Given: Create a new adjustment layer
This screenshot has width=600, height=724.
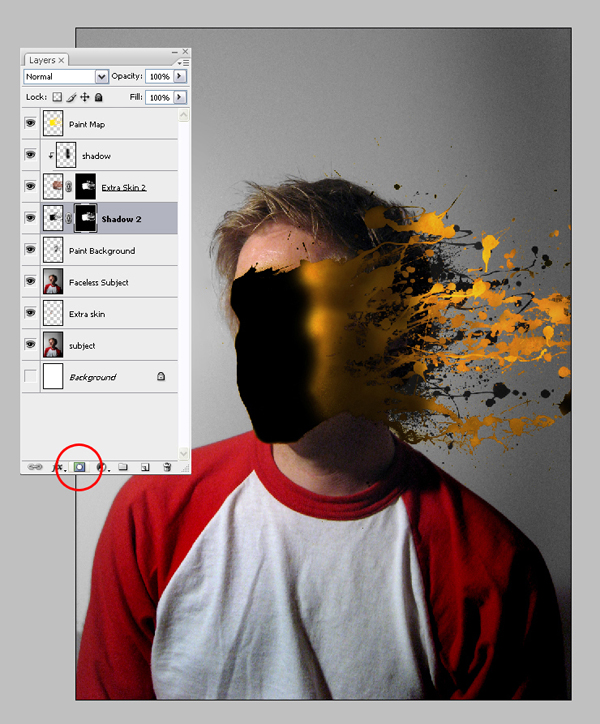Looking at the screenshot, I should pyautogui.click(x=102, y=467).
